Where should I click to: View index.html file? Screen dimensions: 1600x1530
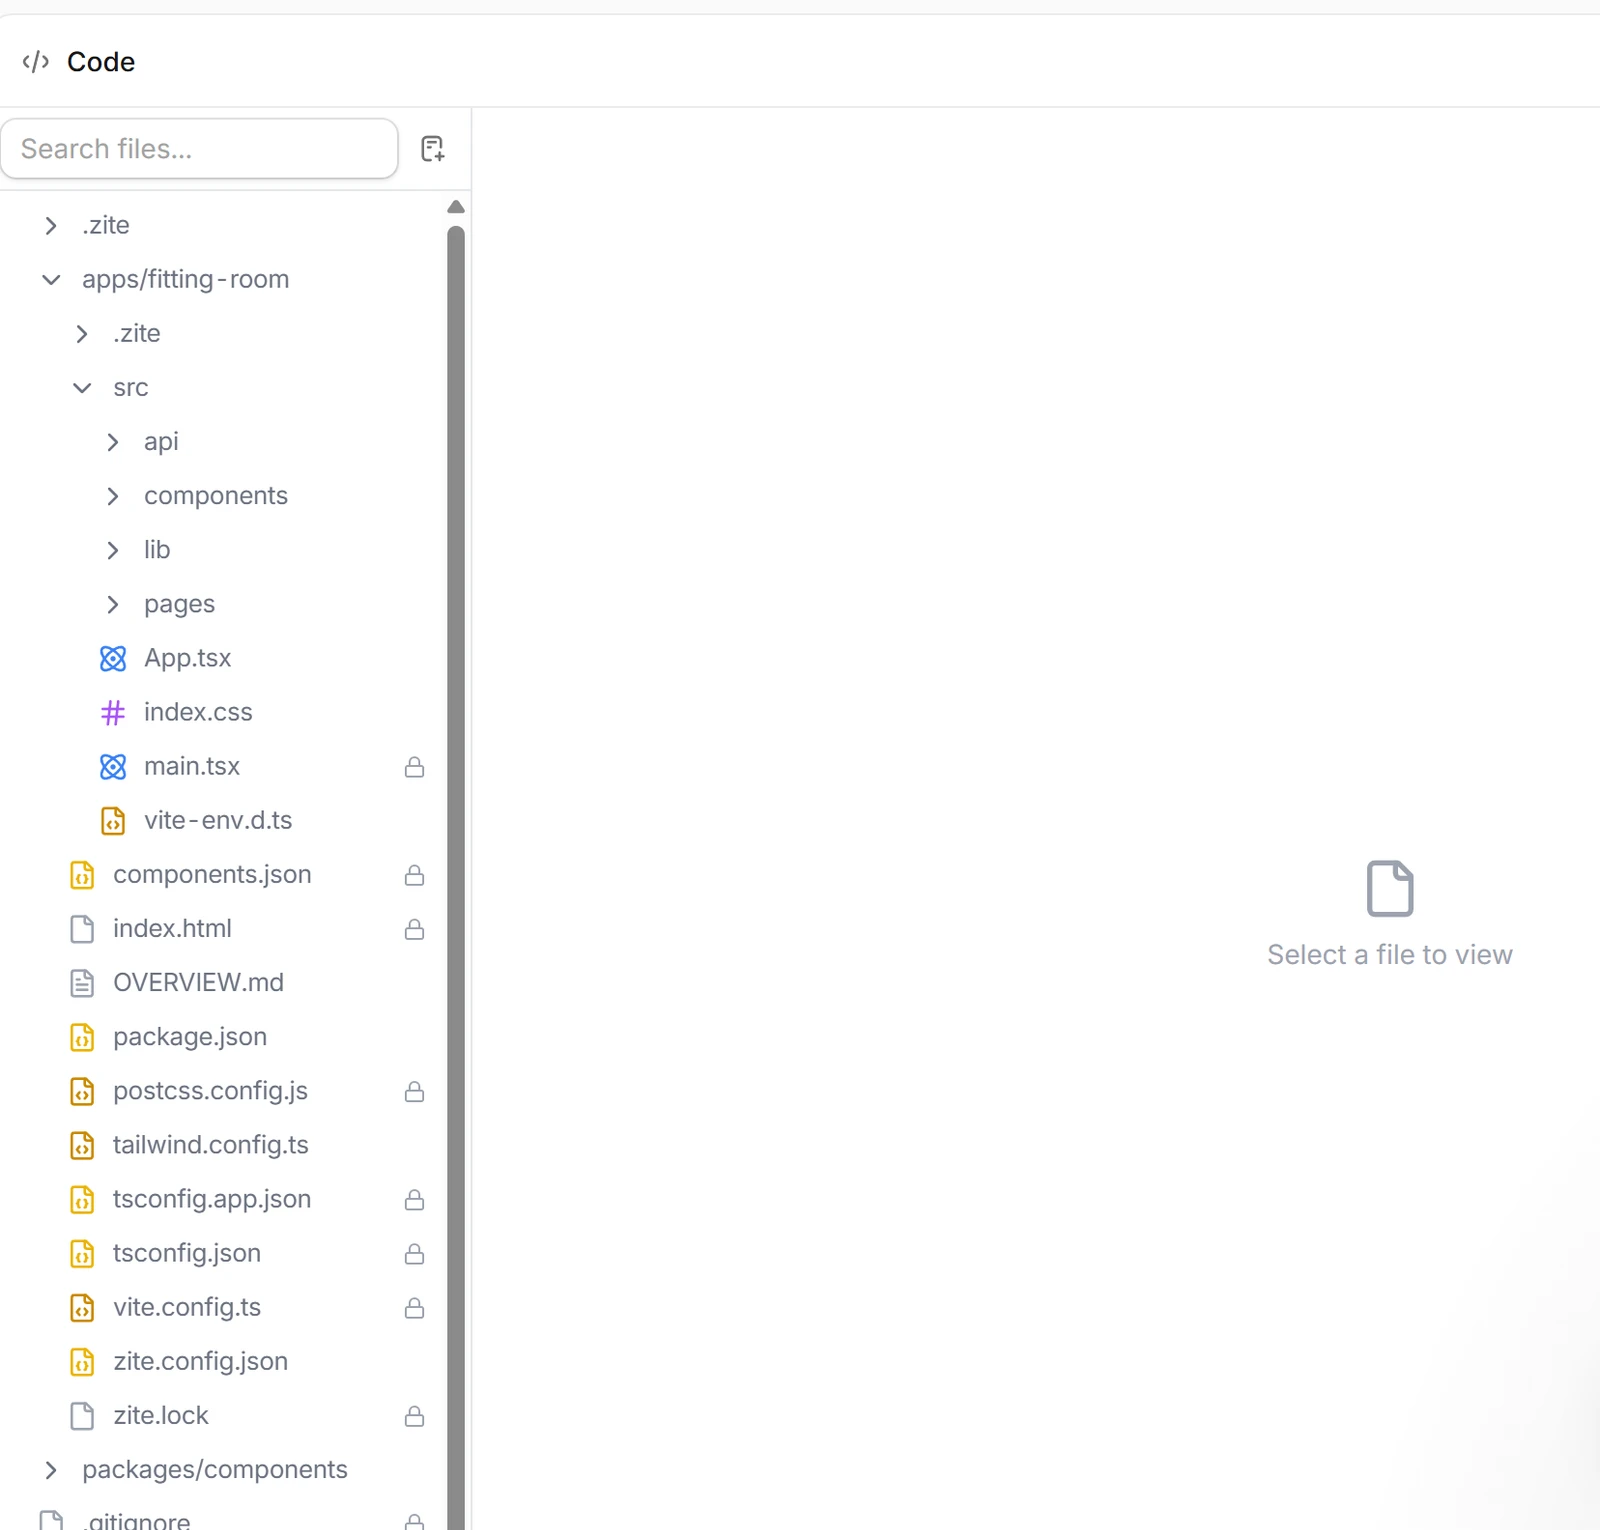(172, 928)
